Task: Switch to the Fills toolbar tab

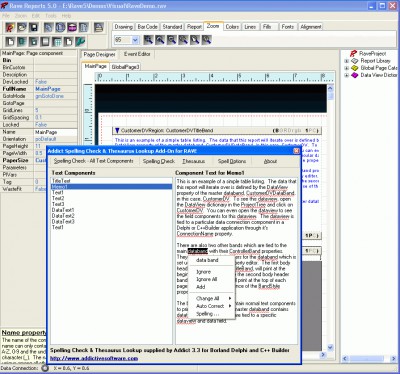Action: (x=267, y=27)
